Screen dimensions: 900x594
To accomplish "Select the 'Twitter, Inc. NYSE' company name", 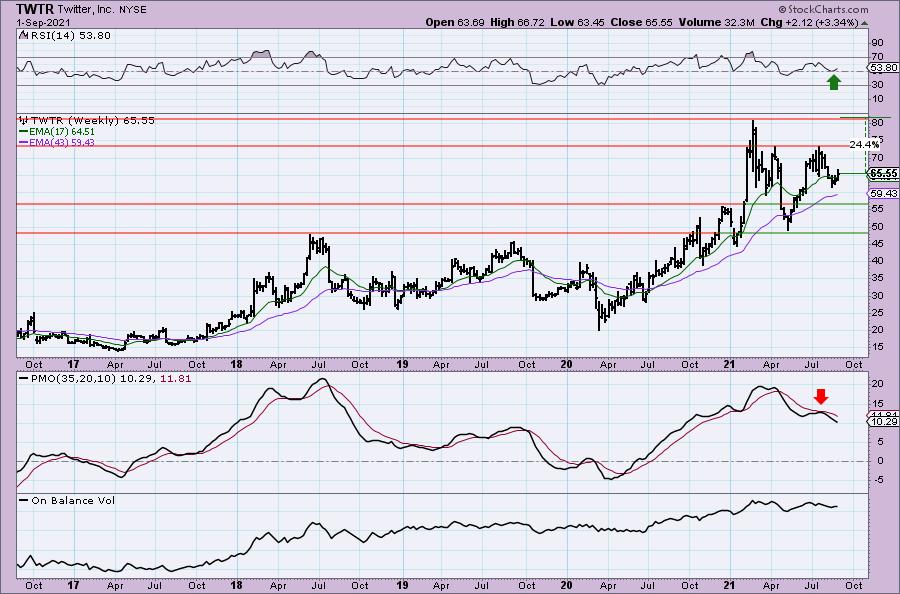I will point(102,10).
